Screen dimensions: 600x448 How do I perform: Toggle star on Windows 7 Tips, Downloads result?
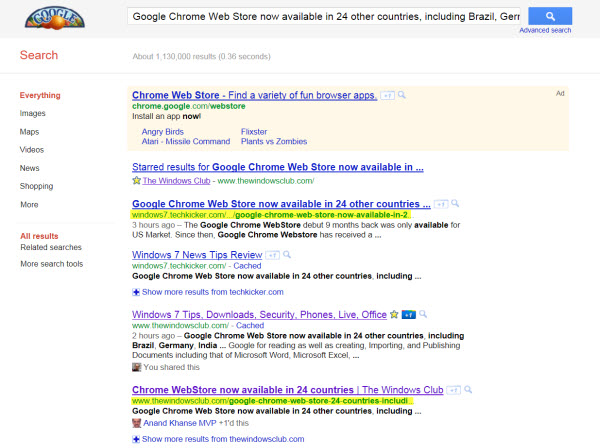394,314
